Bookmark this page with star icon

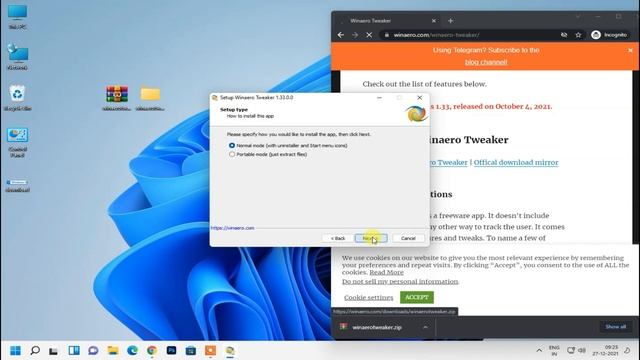click(x=578, y=35)
